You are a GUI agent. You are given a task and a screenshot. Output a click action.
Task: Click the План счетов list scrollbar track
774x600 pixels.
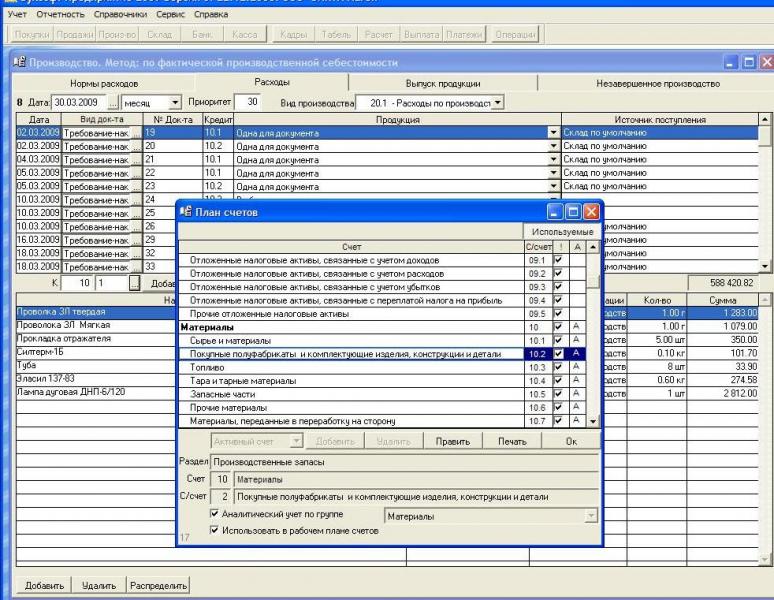594,350
